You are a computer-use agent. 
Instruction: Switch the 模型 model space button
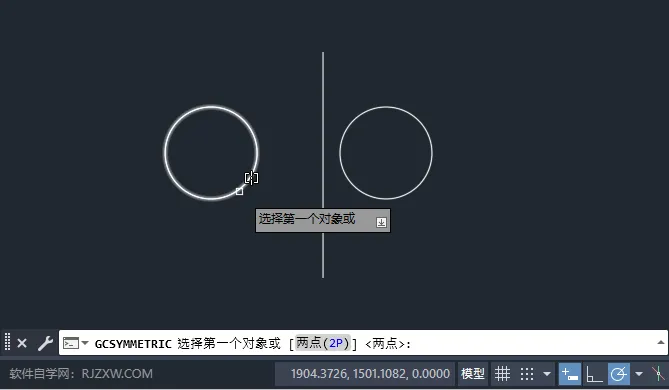(473, 374)
